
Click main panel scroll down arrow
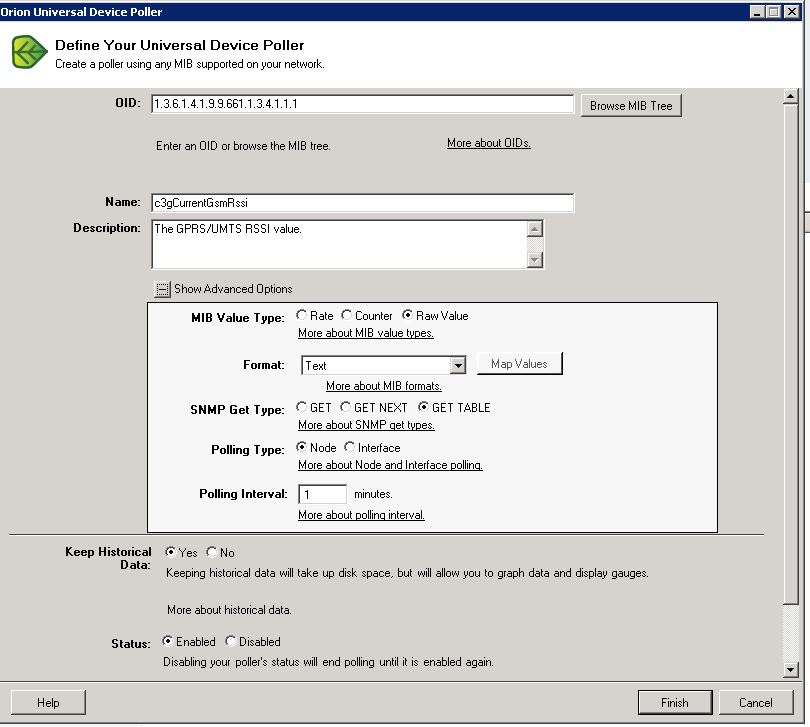(x=790, y=670)
